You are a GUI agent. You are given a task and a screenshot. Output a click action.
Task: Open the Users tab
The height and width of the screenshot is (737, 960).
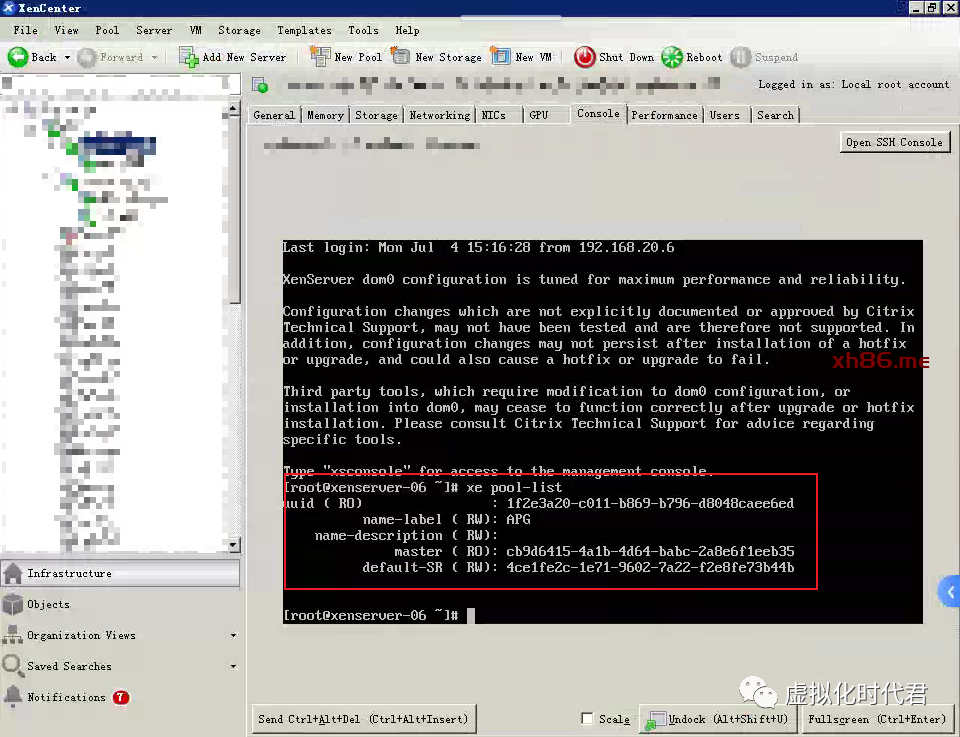coord(725,115)
